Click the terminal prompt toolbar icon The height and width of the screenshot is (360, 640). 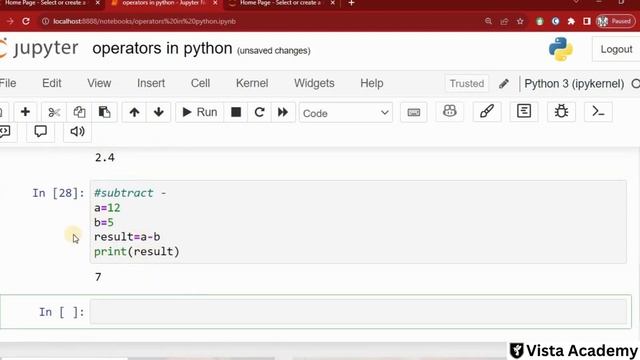pos(598,111)
